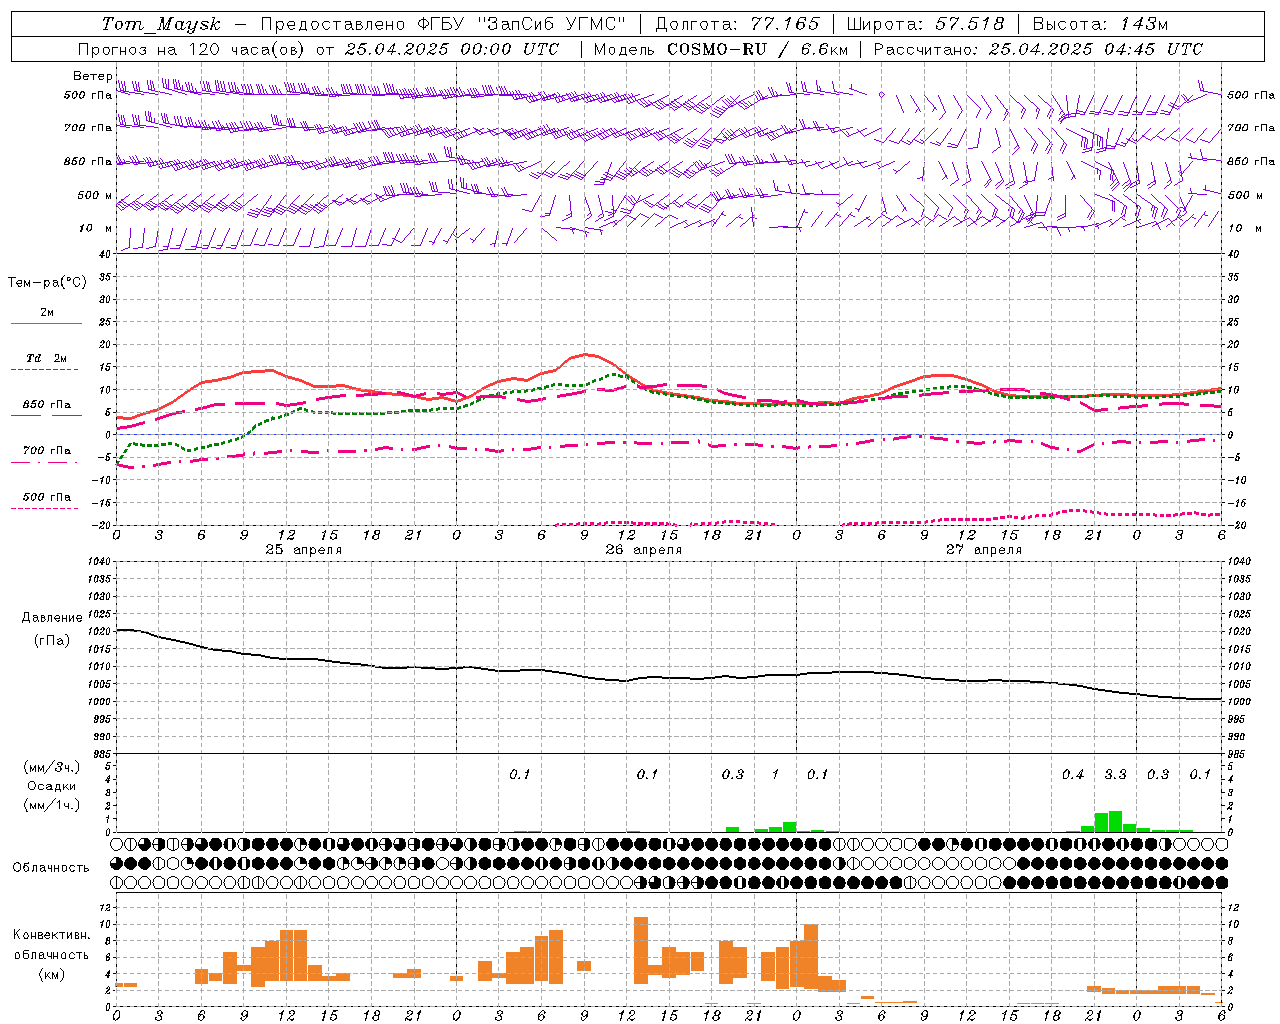The width and height of the screenshot is (1280, 1024).
Task: Select the Осадки panel label
Action: (x=52, y=786)
